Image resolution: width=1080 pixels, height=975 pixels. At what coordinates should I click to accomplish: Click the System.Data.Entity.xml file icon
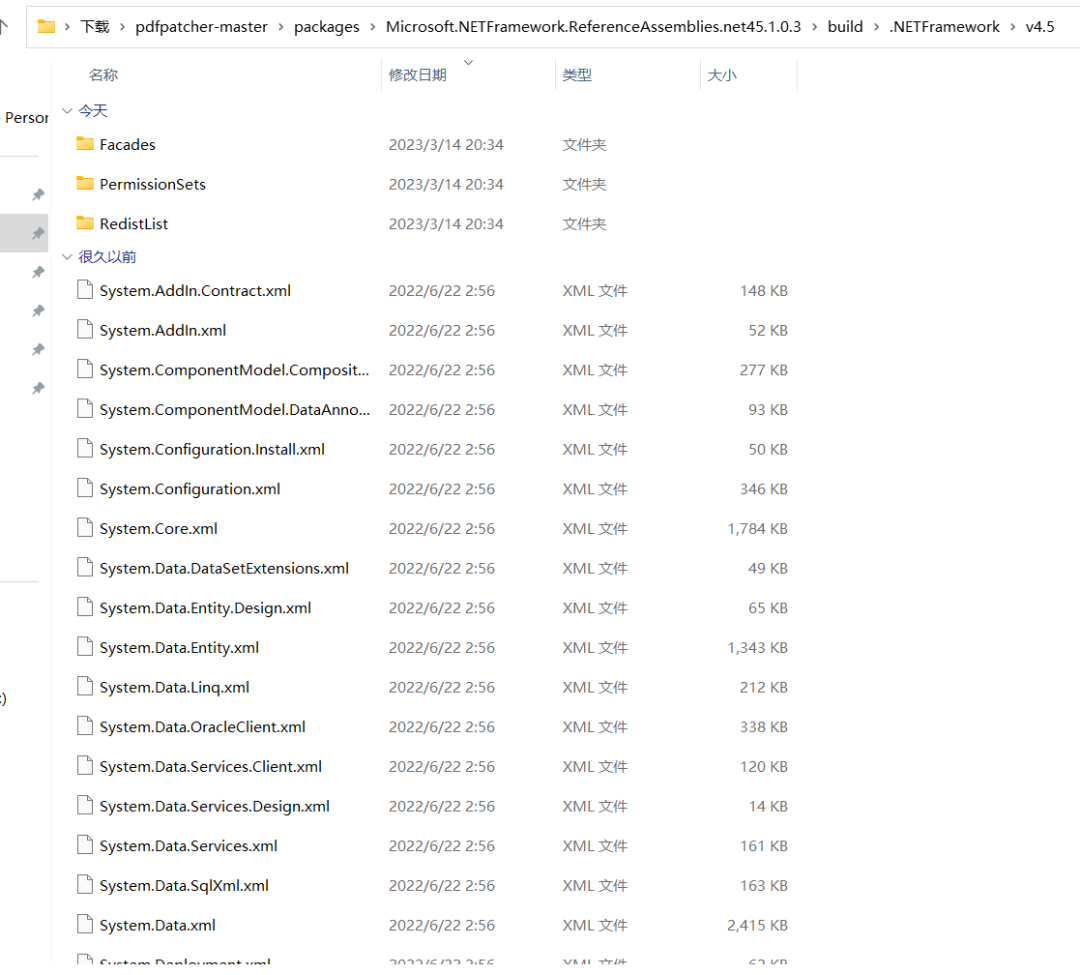click(x=85, y=647)
